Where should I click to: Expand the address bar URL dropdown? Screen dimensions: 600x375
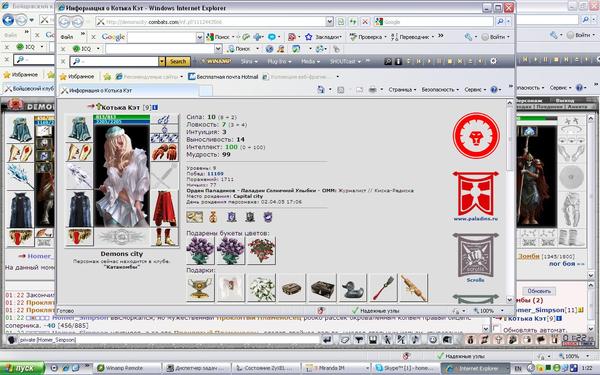[329, 22]
